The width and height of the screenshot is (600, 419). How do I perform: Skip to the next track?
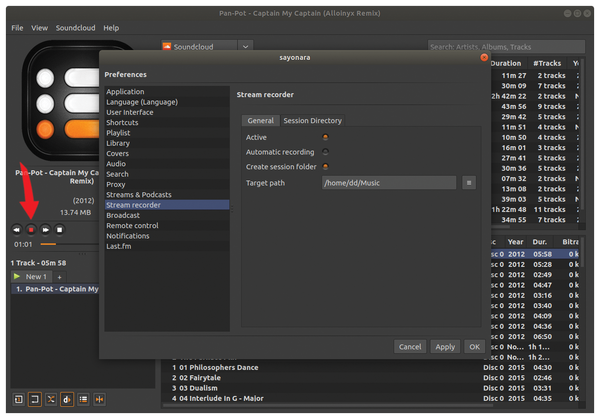(x=45, y=230)
